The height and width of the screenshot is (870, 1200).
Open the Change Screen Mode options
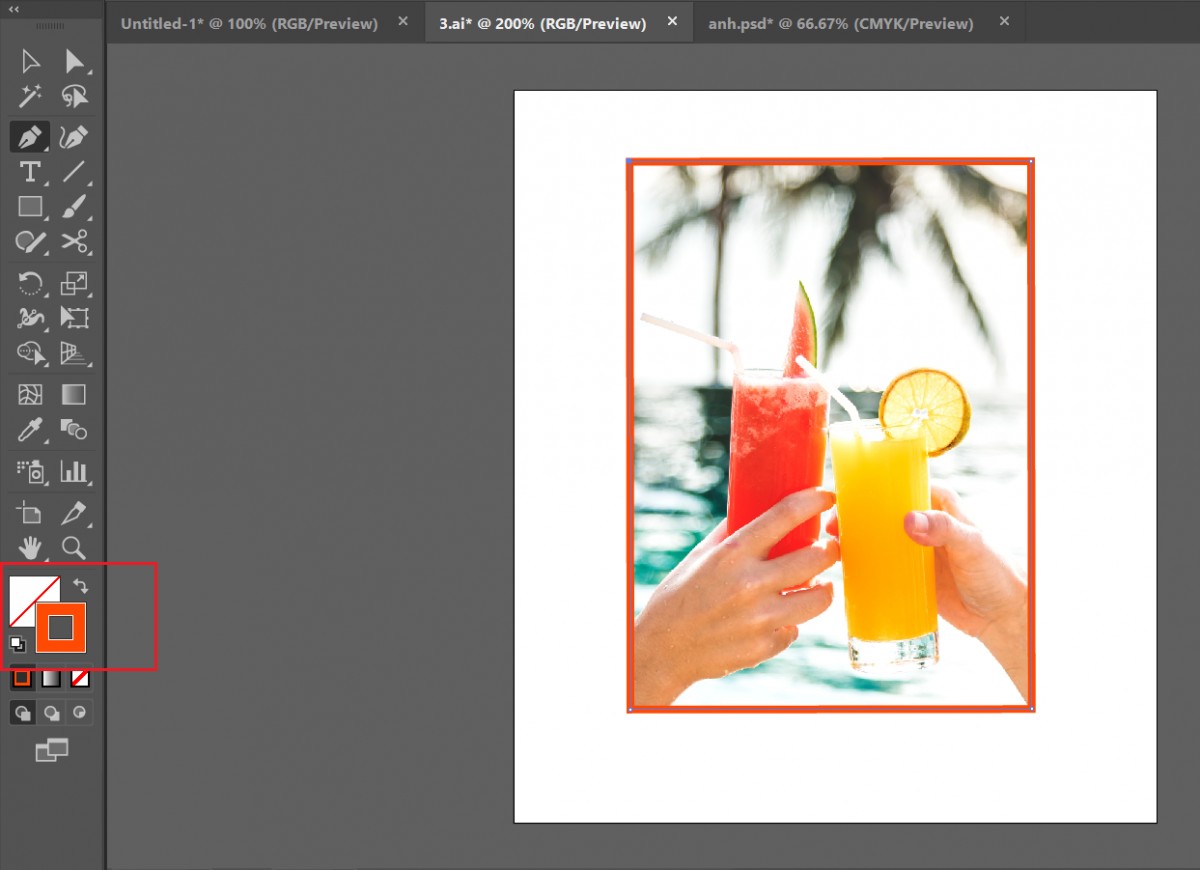click(51, 750)
